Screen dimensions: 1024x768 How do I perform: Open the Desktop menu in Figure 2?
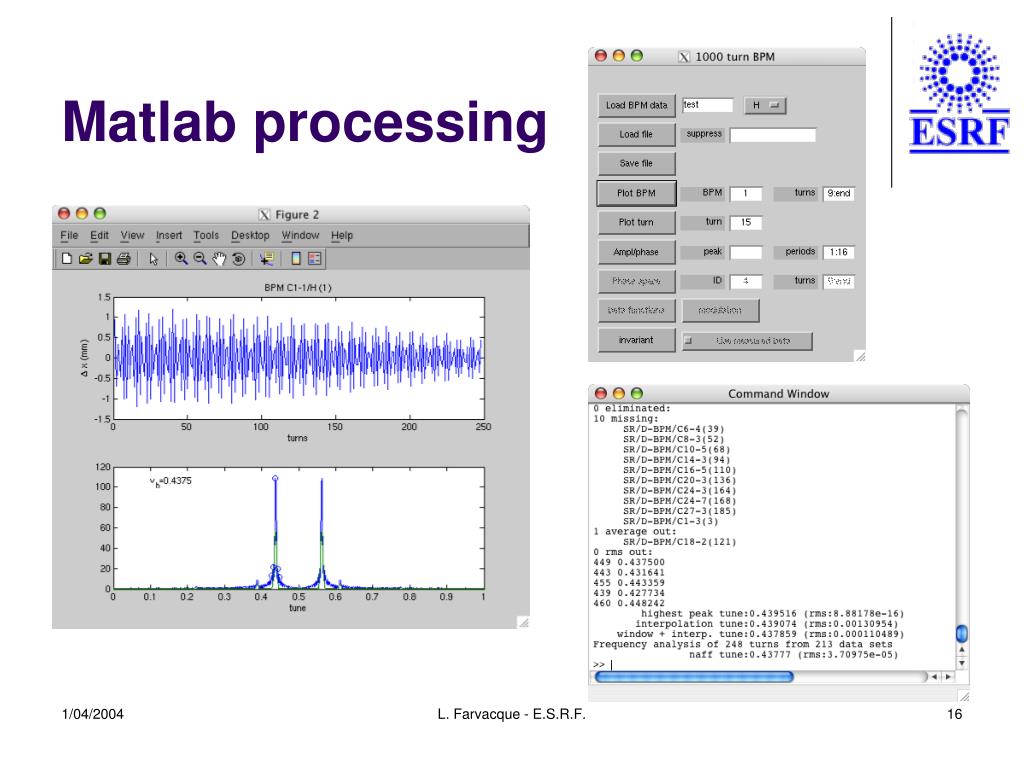pos(250,236)
